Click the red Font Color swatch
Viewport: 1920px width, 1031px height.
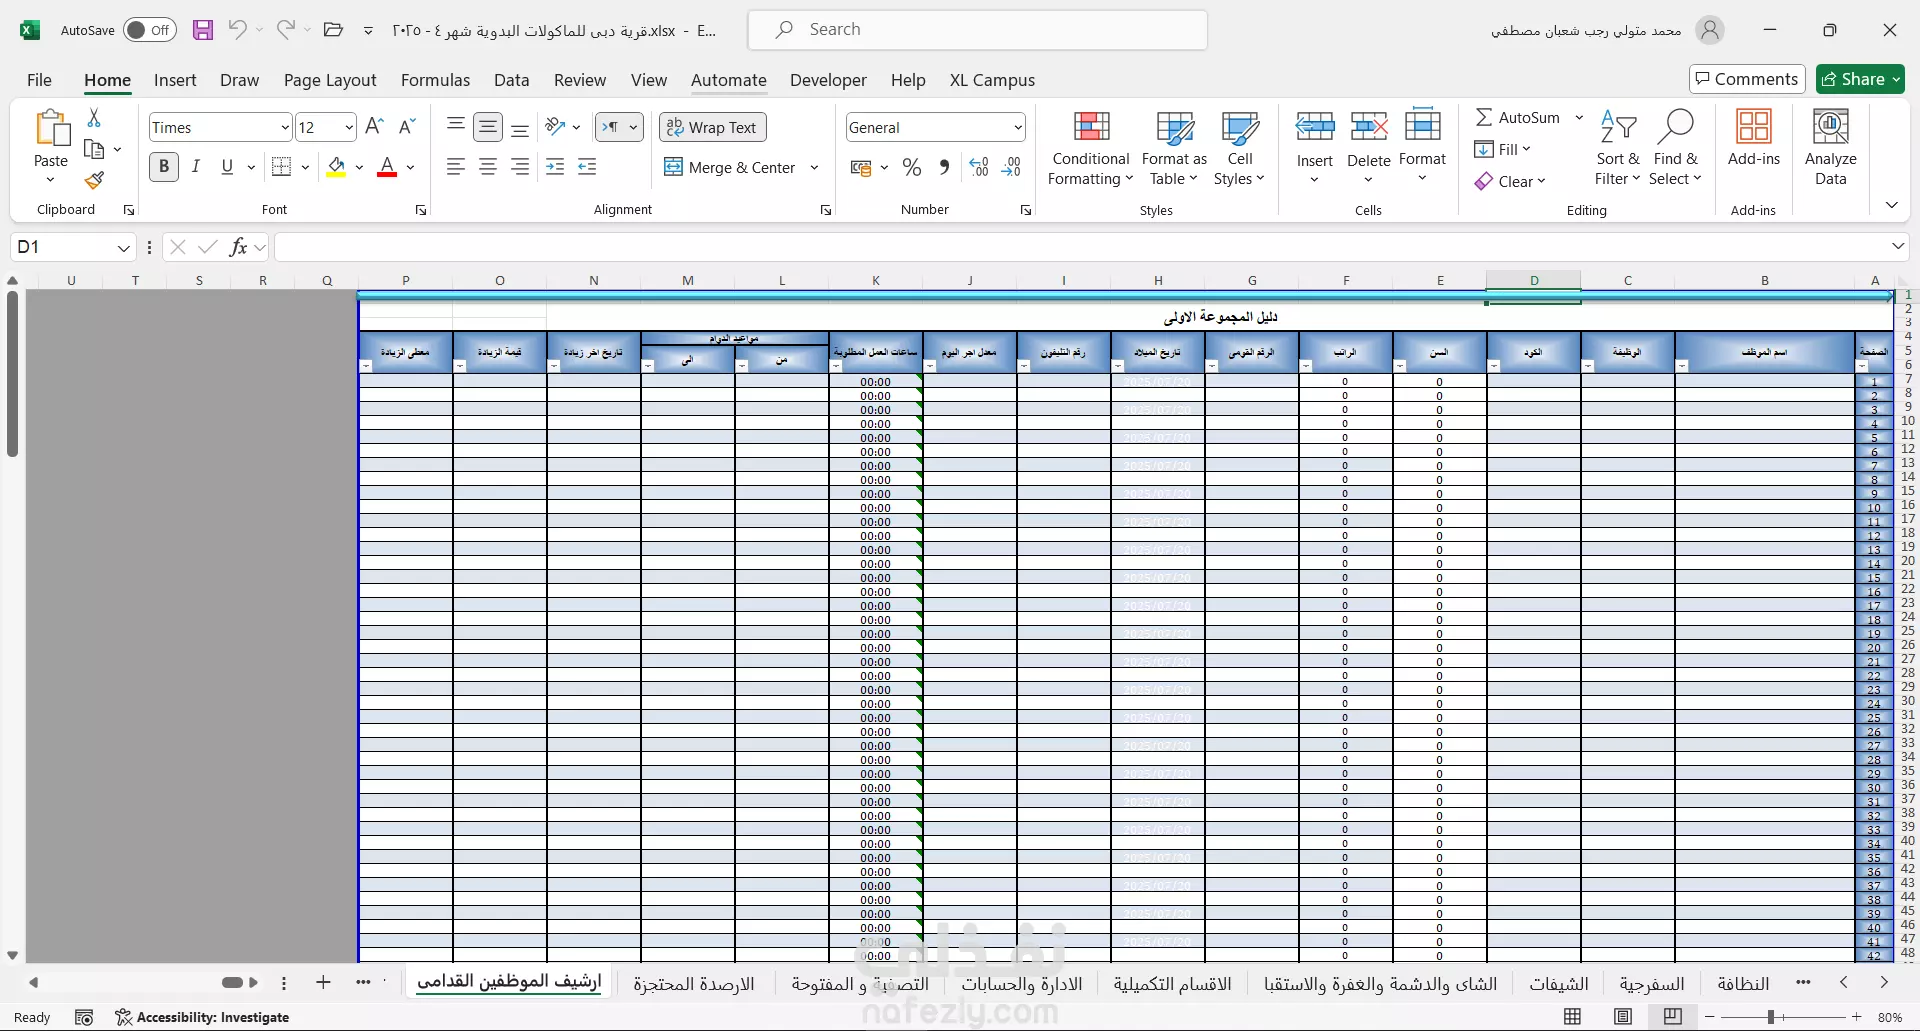[x=387, y=167]
